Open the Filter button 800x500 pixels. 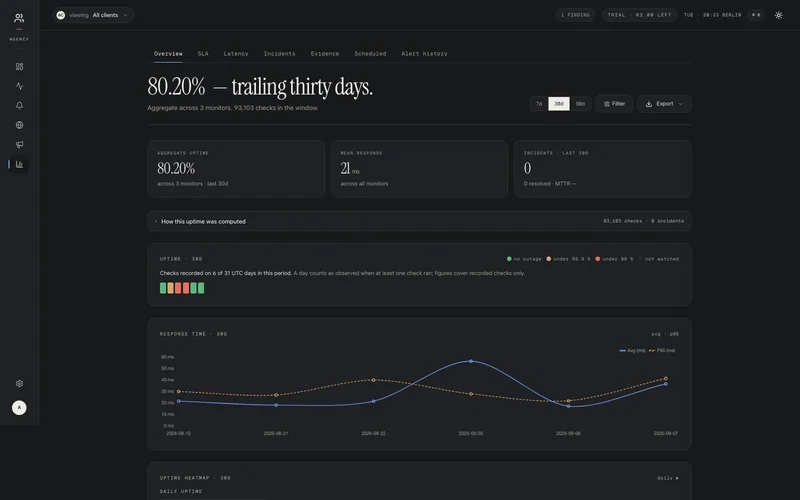point(614,104)
